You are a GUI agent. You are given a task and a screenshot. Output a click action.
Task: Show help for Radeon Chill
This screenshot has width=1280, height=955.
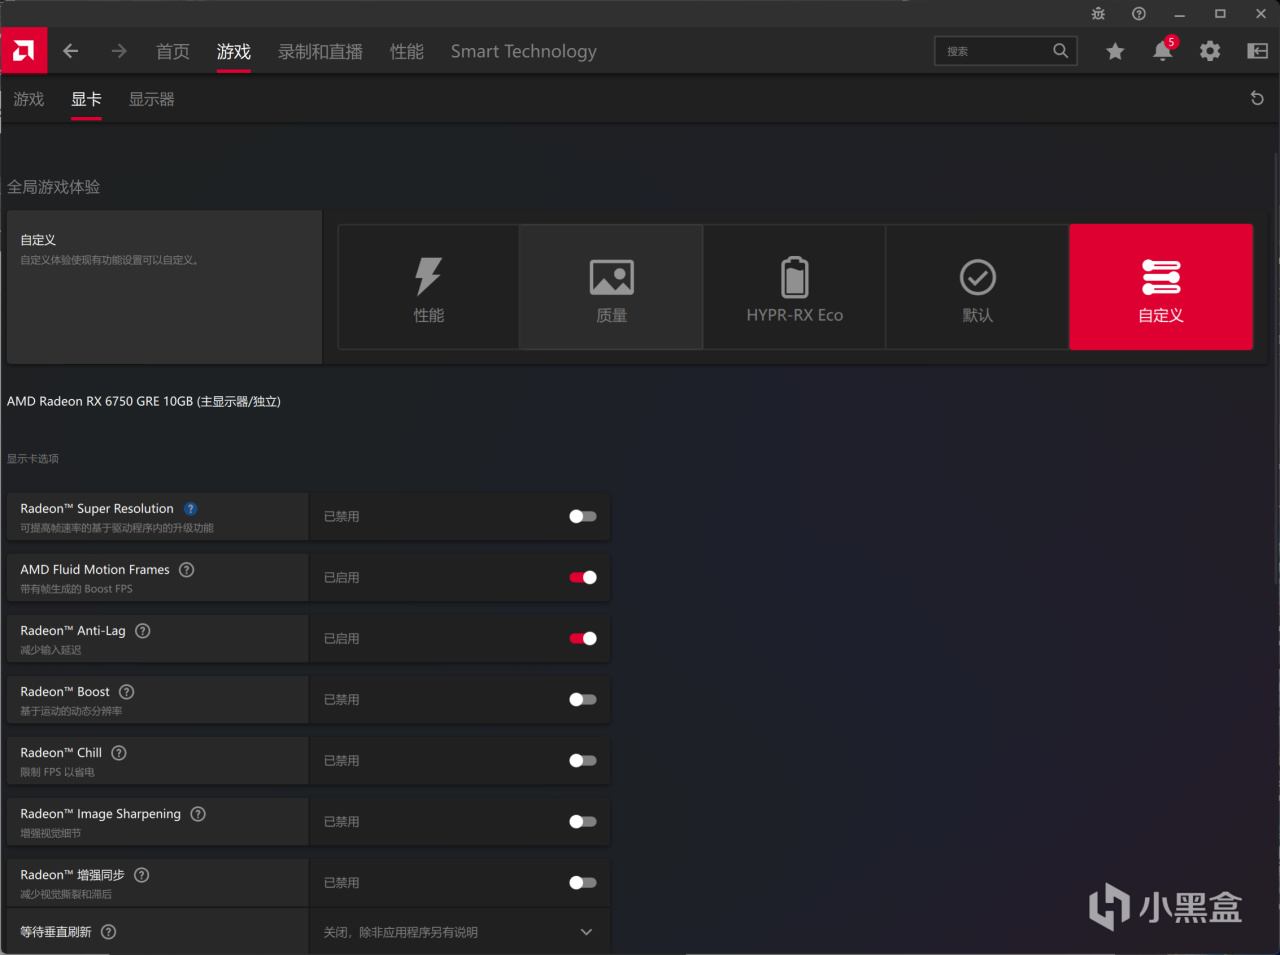119,753
